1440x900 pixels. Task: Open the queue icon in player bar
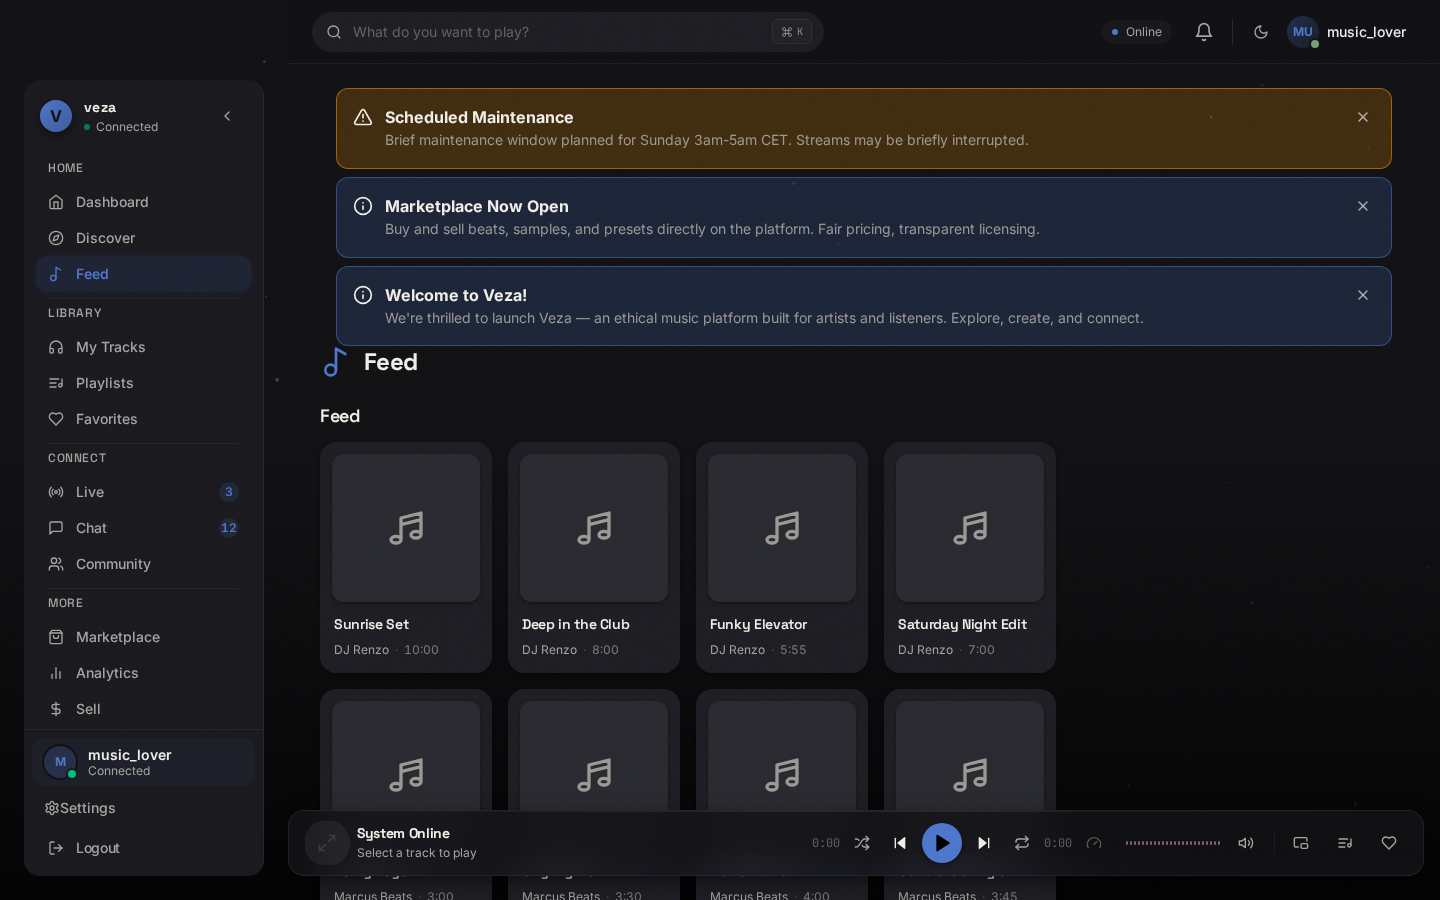pyautogui.click(x=1345, y=843)
